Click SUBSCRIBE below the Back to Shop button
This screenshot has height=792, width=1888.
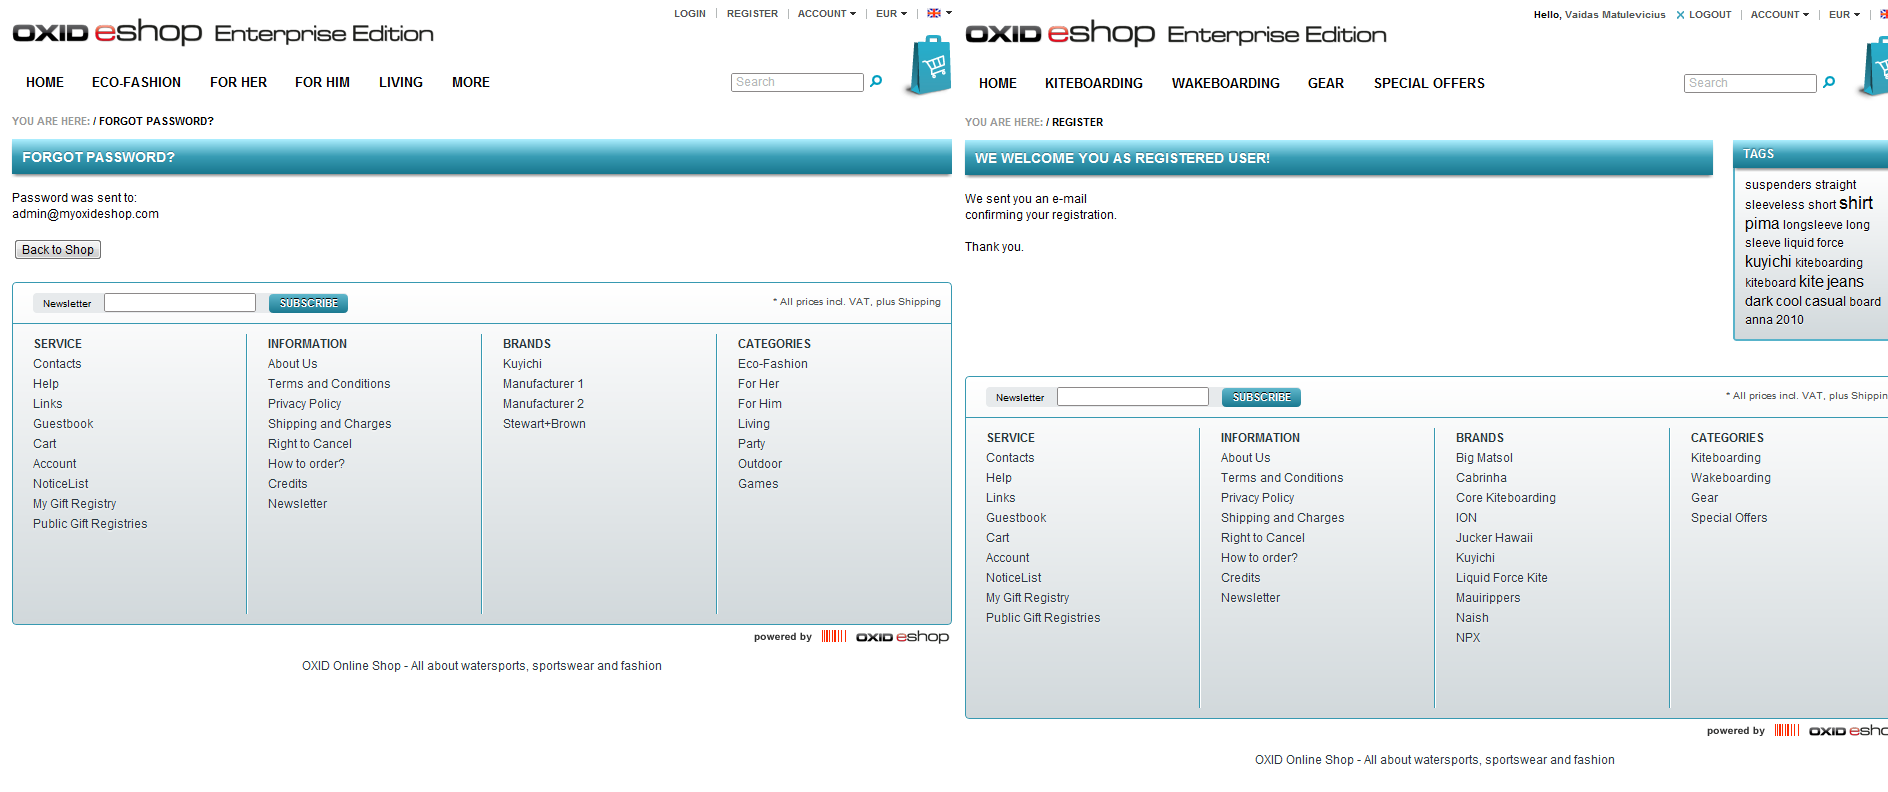click(x=308, y=304)
